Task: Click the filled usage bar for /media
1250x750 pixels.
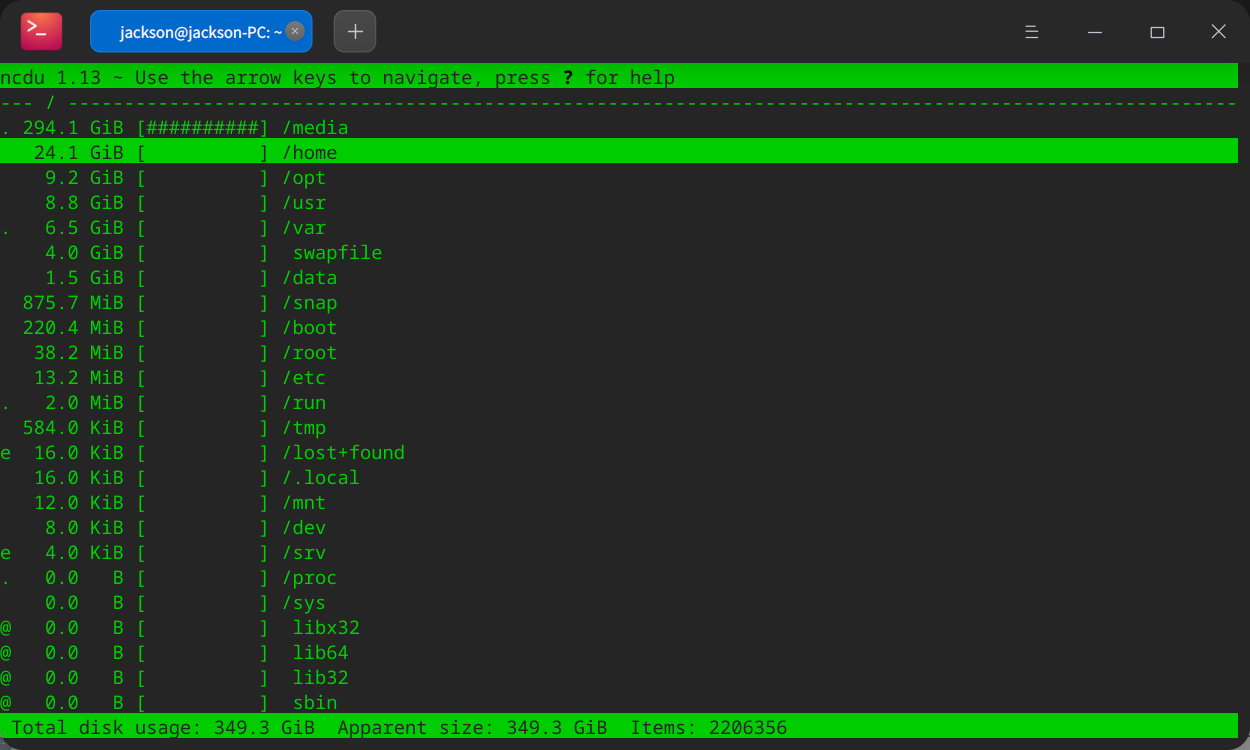Action: 203,128
